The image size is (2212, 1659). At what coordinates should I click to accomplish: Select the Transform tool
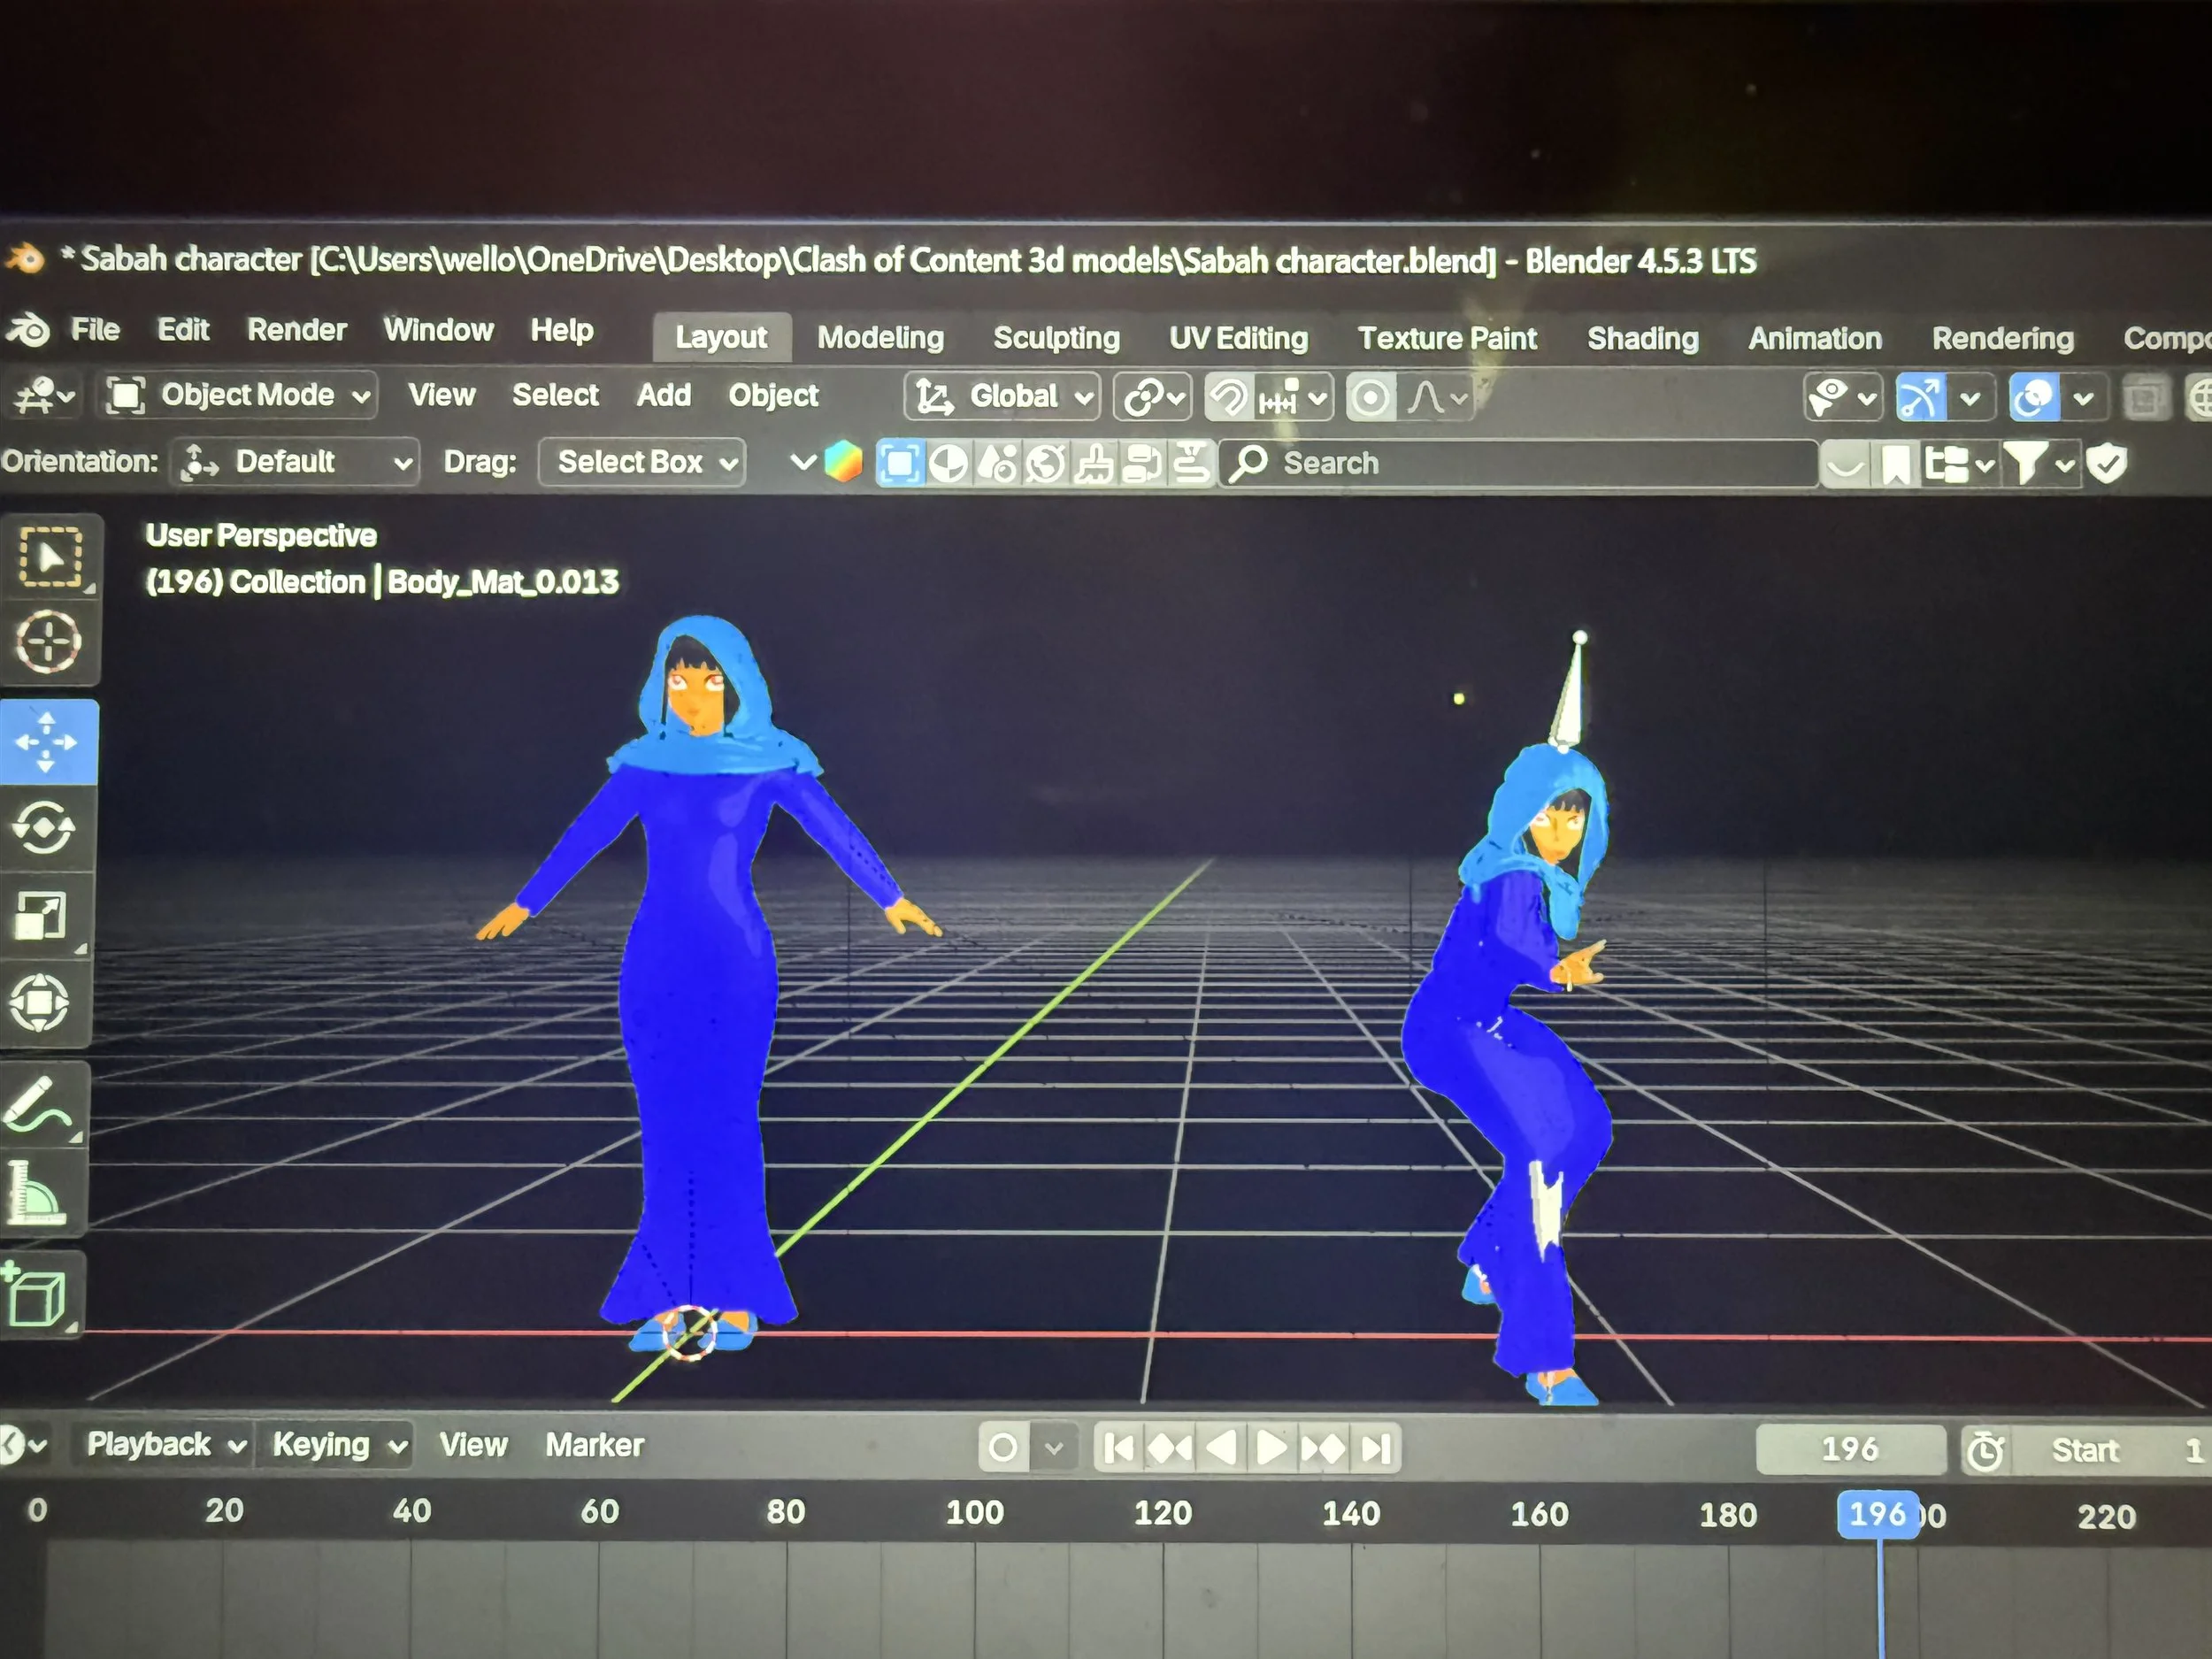pos(40,1002)
